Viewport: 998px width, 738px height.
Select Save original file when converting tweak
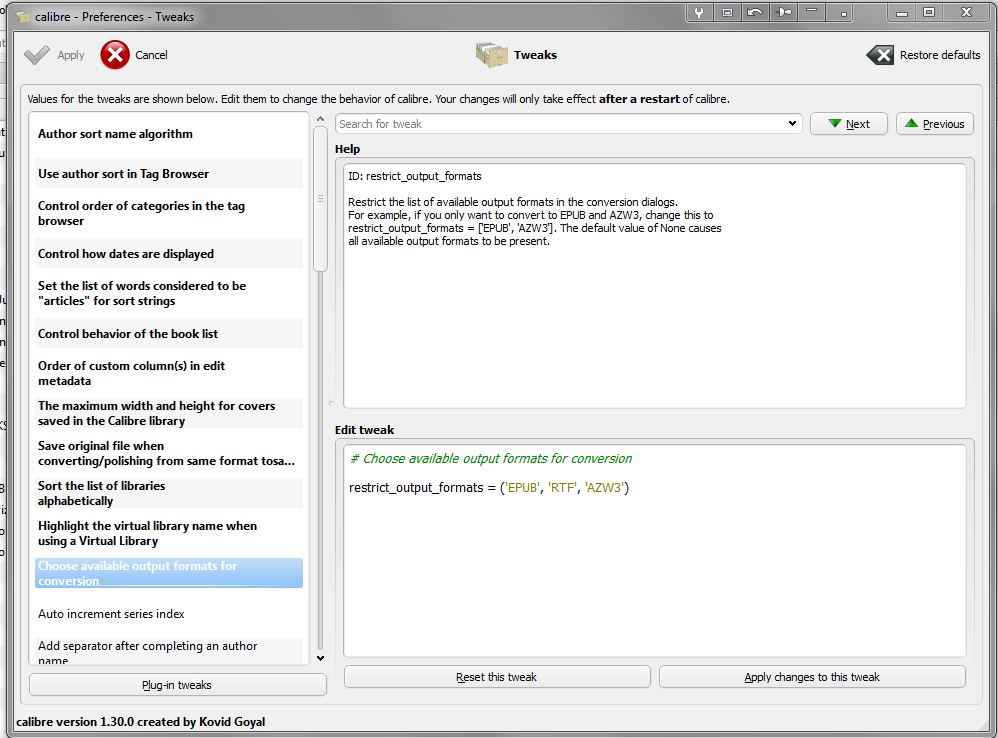[x=169, y=453]
